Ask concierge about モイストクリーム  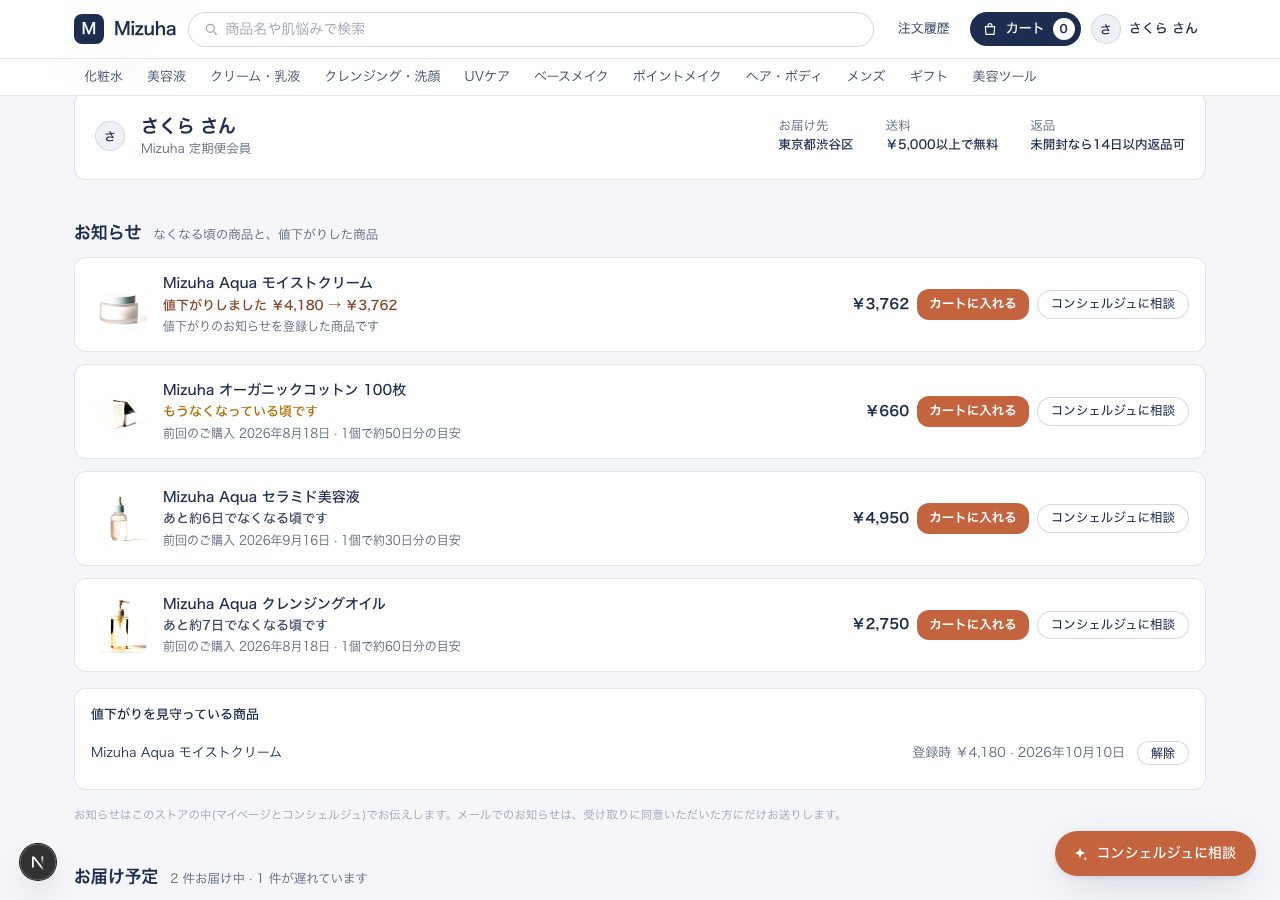click(1113, 304)
